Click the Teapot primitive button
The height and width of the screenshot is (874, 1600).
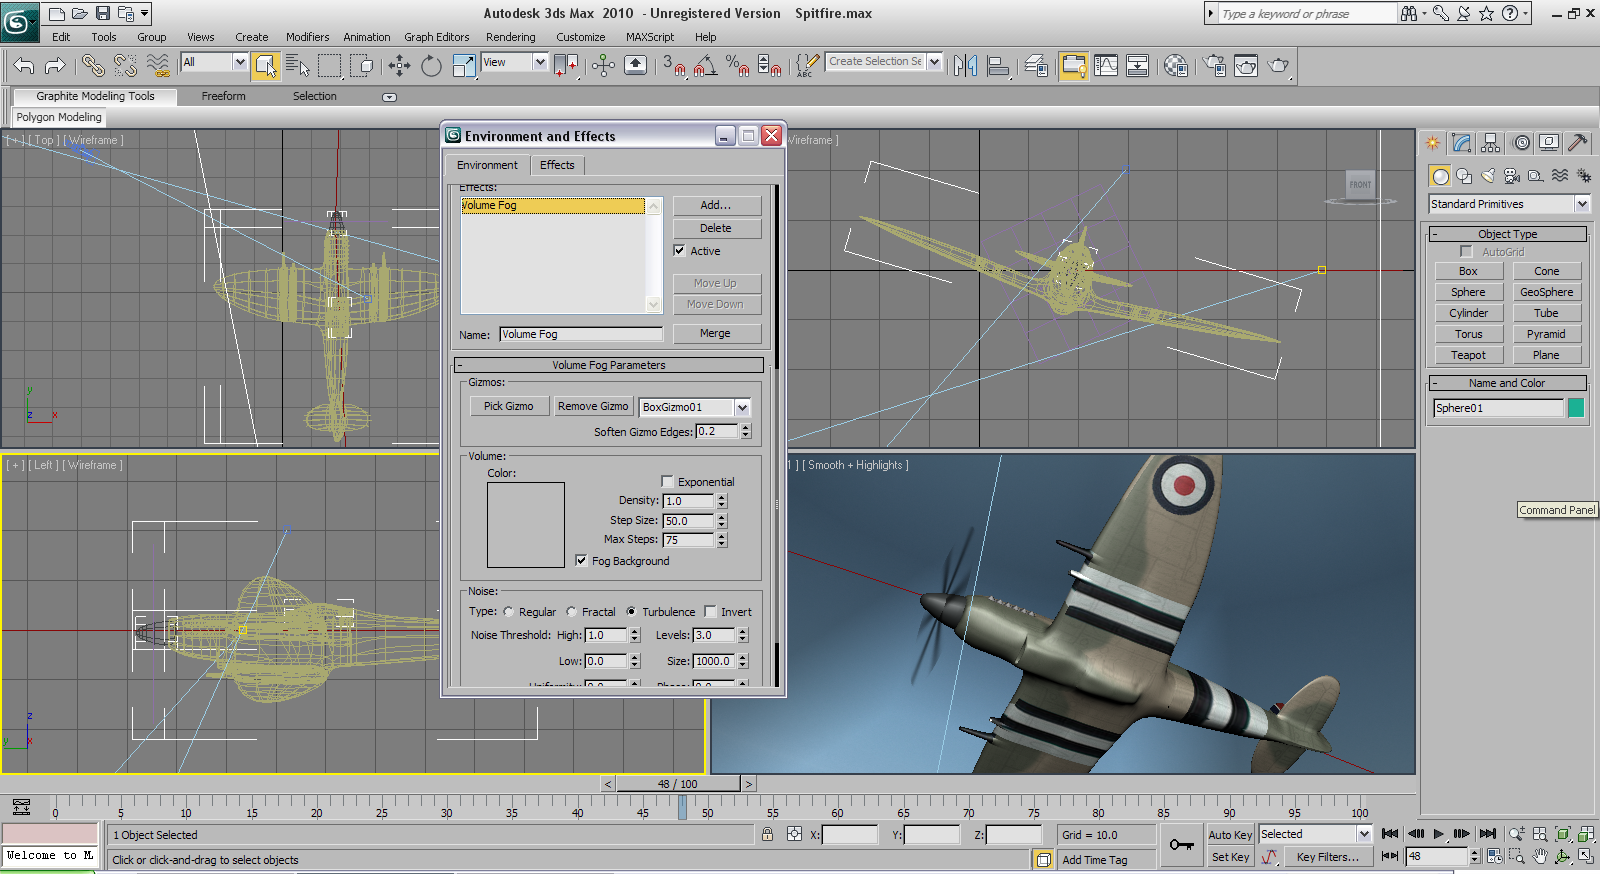click(x=1468, y=355)
